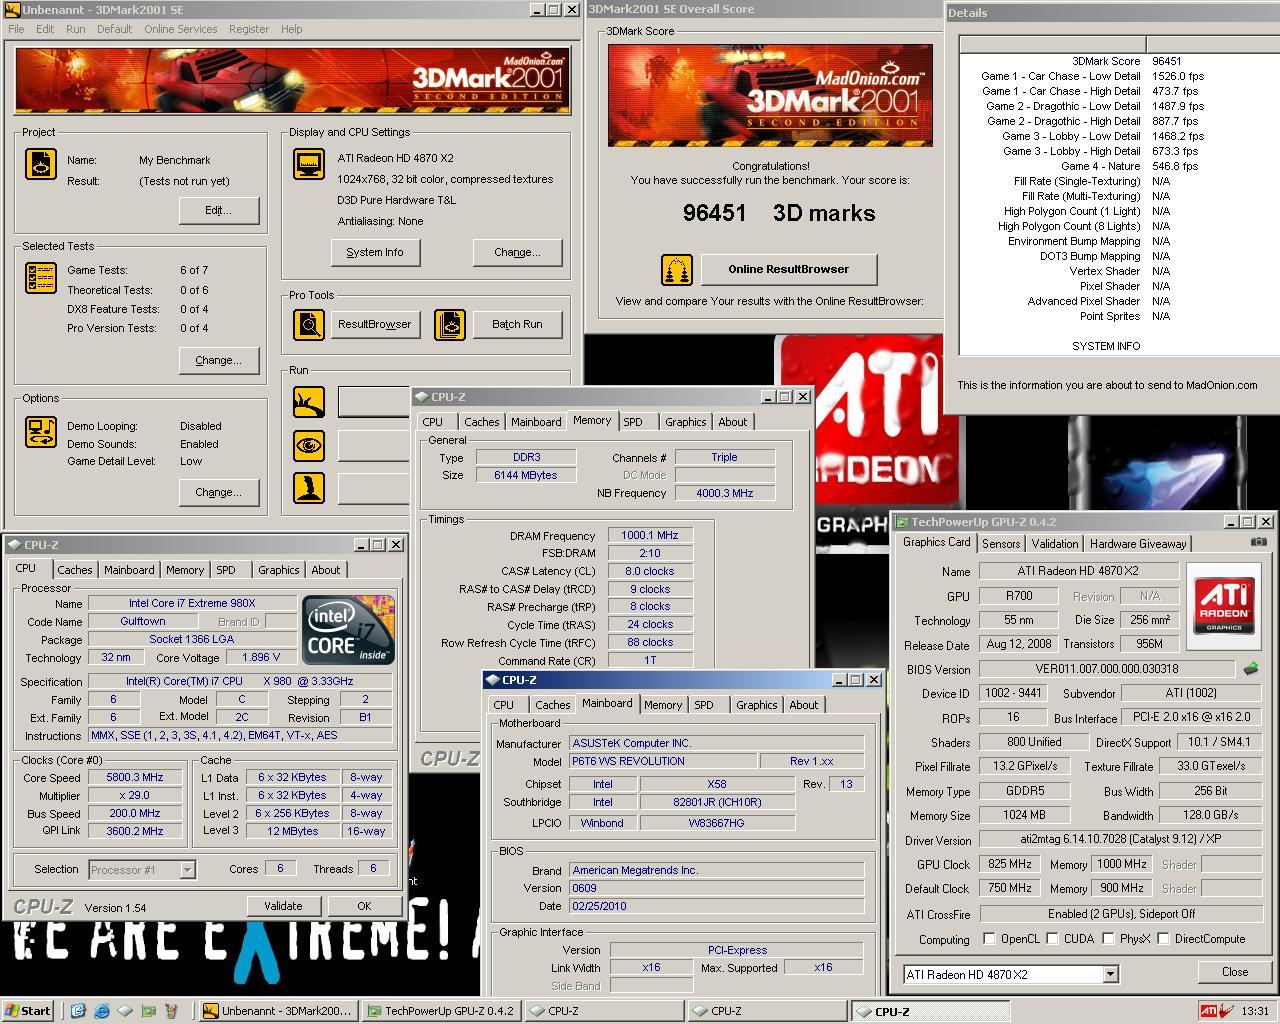
Task: Toggle the DirectCompute checkbox in GPU-Z
Action: point(1163,939)
